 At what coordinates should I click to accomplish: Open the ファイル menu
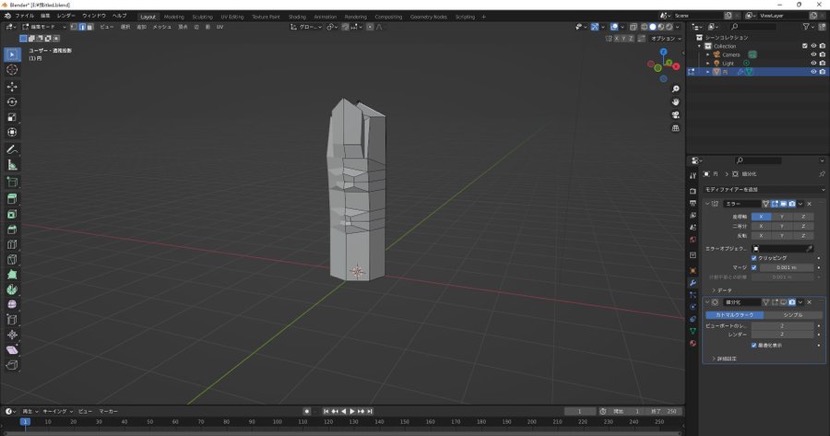(25, 16)
